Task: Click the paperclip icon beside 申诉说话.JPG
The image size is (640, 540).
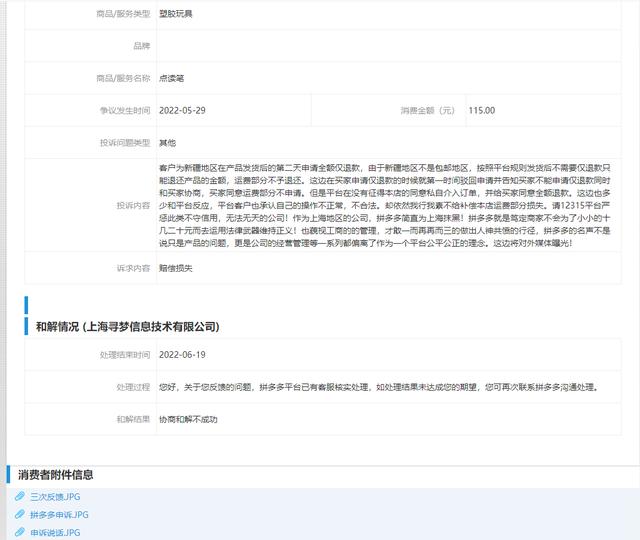Action: (18, 533)
